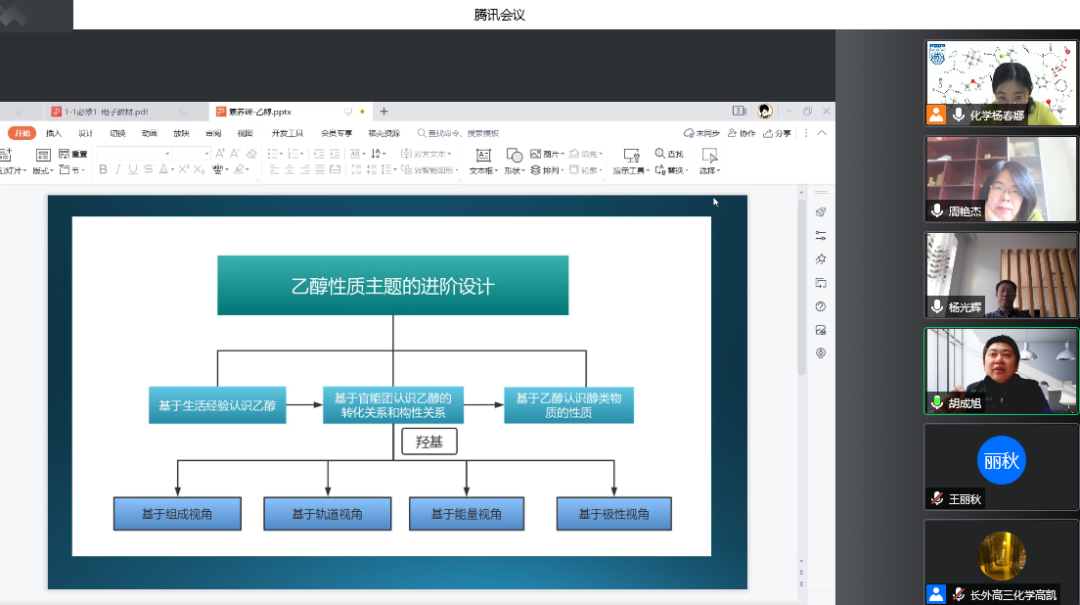Toggle microphone icon for 胡成旭
This screenshot has width=1080, height=605.
click(x=937, y=402)
